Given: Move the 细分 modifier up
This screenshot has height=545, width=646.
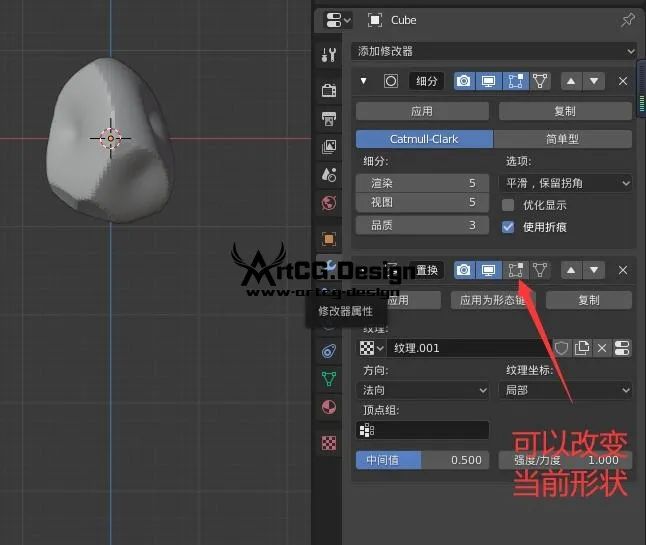Looking at the screenshot, I should click(x=571, y=81).
